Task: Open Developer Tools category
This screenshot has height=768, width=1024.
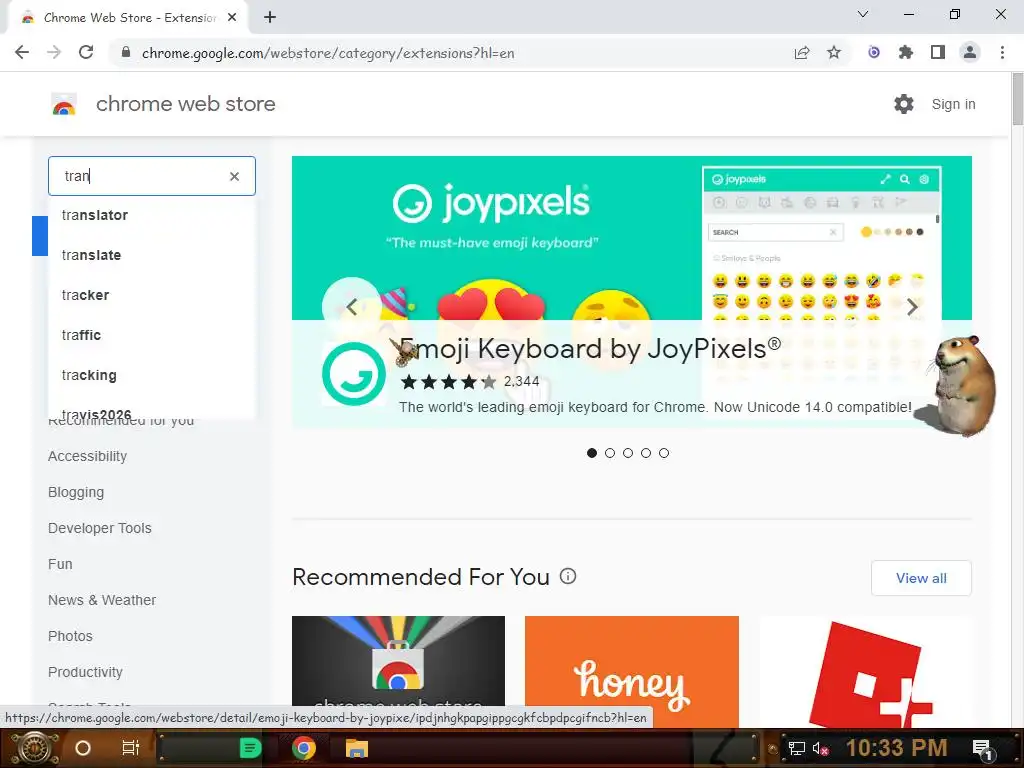Action: click(99, 528)
